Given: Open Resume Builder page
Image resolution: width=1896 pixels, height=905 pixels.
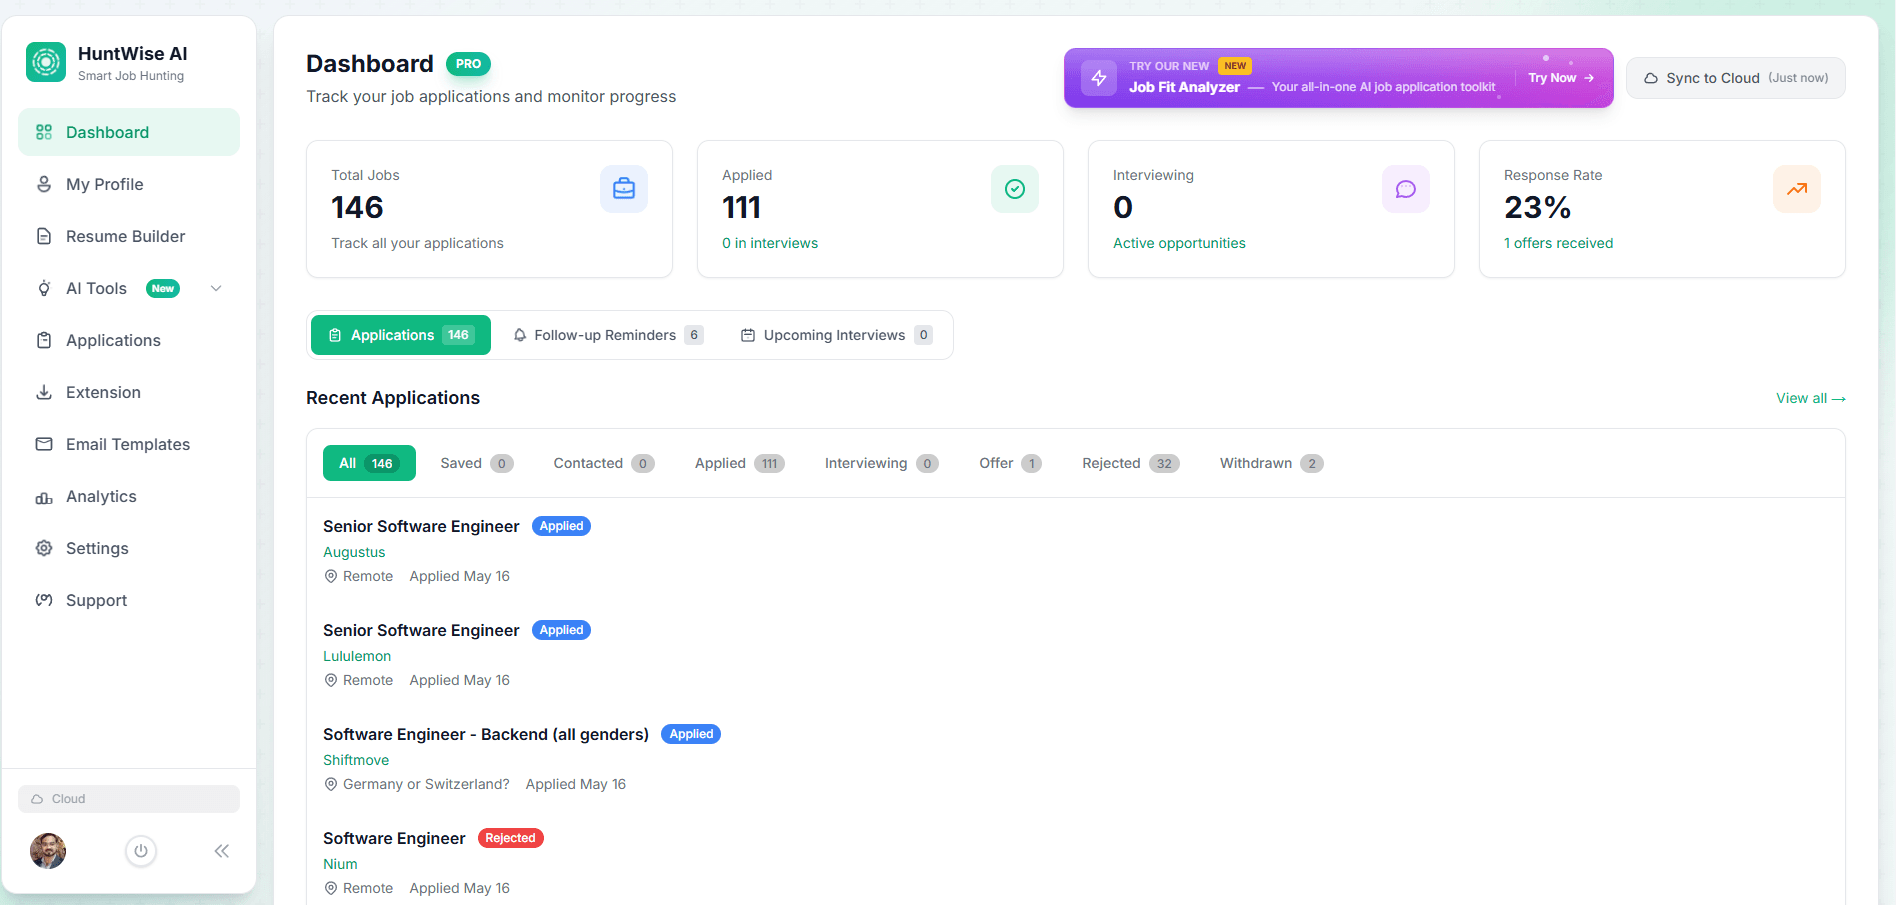Looking at the screenshot, I should click(129, 236).
